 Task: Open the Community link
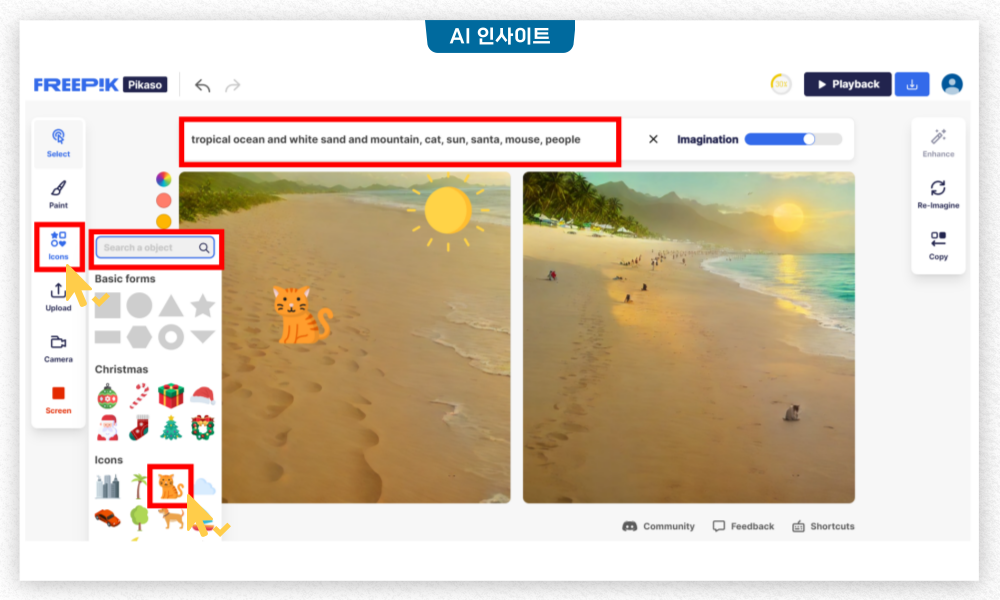click(x=658, y=526)
